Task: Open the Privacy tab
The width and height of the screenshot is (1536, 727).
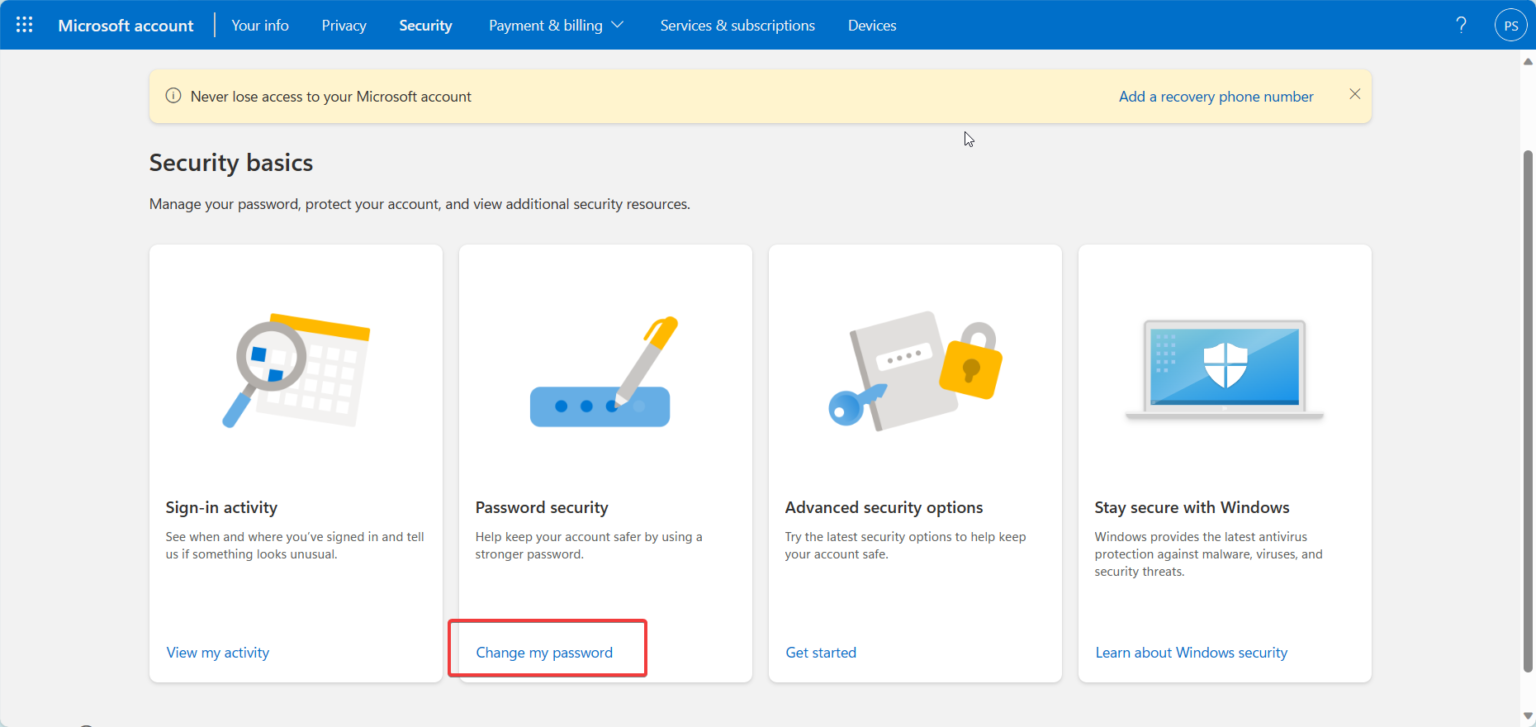Action: pos(344,25)
